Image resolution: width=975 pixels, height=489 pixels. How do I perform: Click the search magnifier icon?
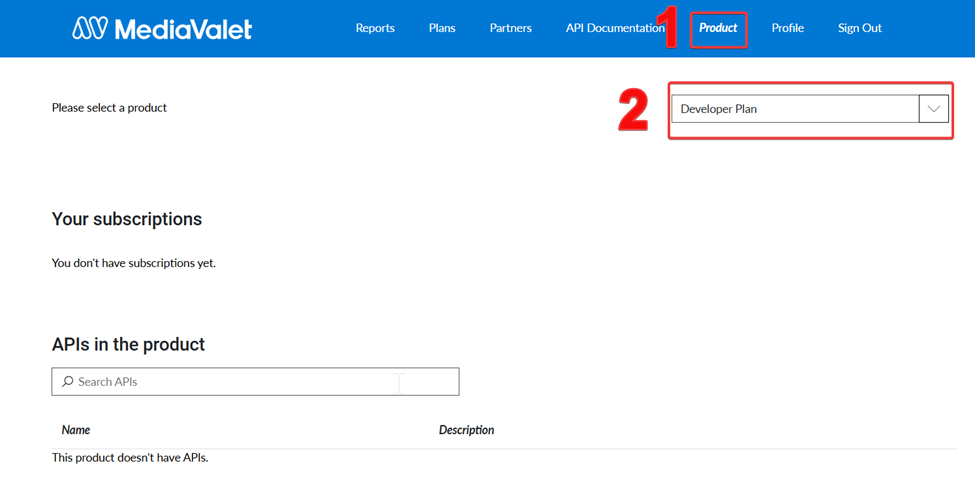coord(67,381)
